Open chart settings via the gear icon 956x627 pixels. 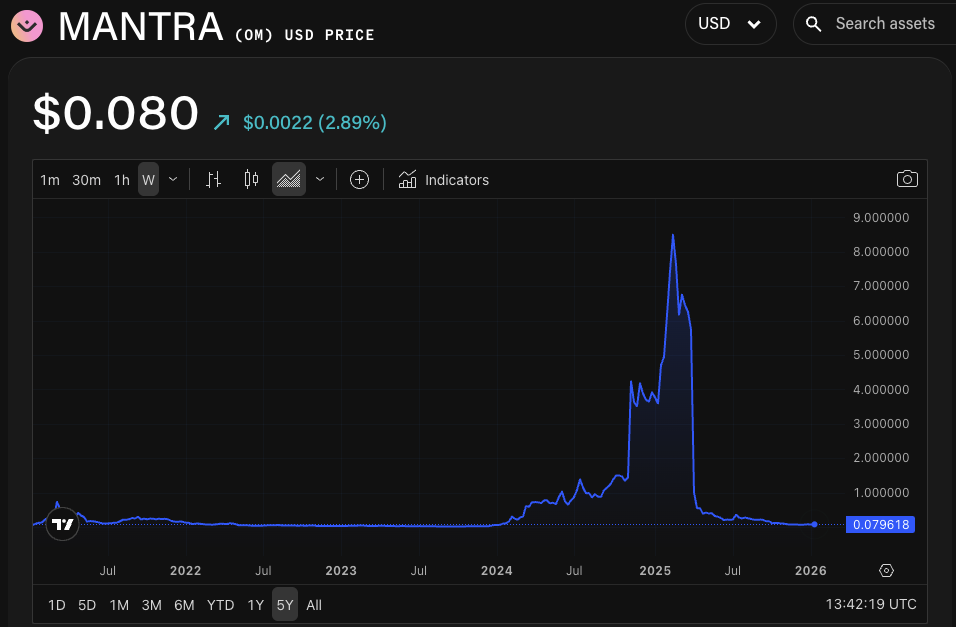coord(886,570)
